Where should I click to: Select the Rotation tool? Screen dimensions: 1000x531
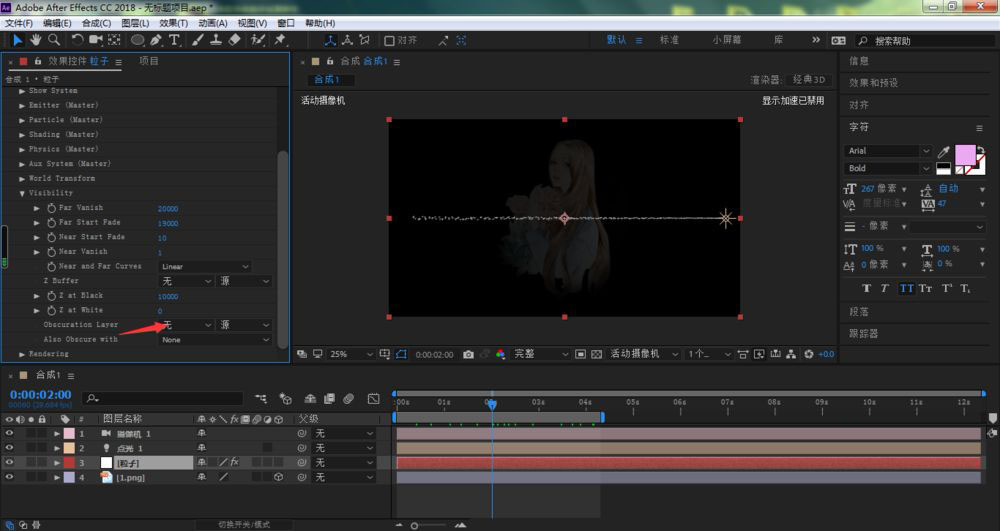point(77,40)
